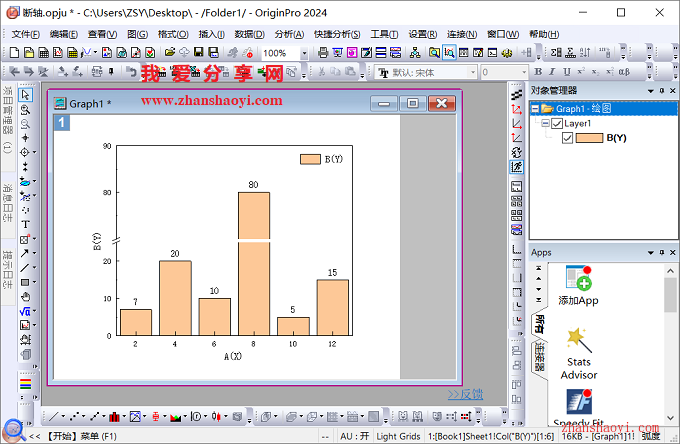Collapse the Layer1 tree node
The image size is (680, 444).
tap(546, 124)
